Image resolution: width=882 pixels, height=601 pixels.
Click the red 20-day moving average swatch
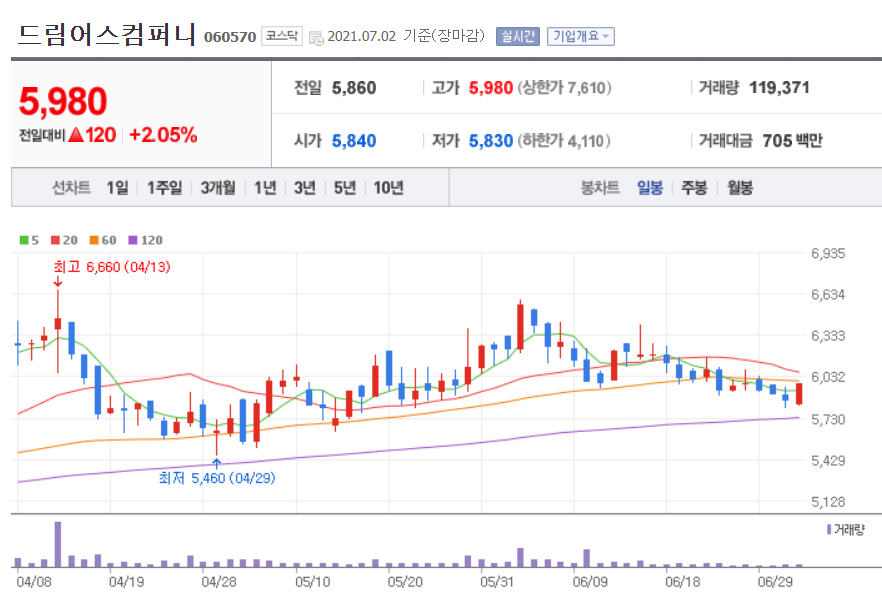(55, 240)
